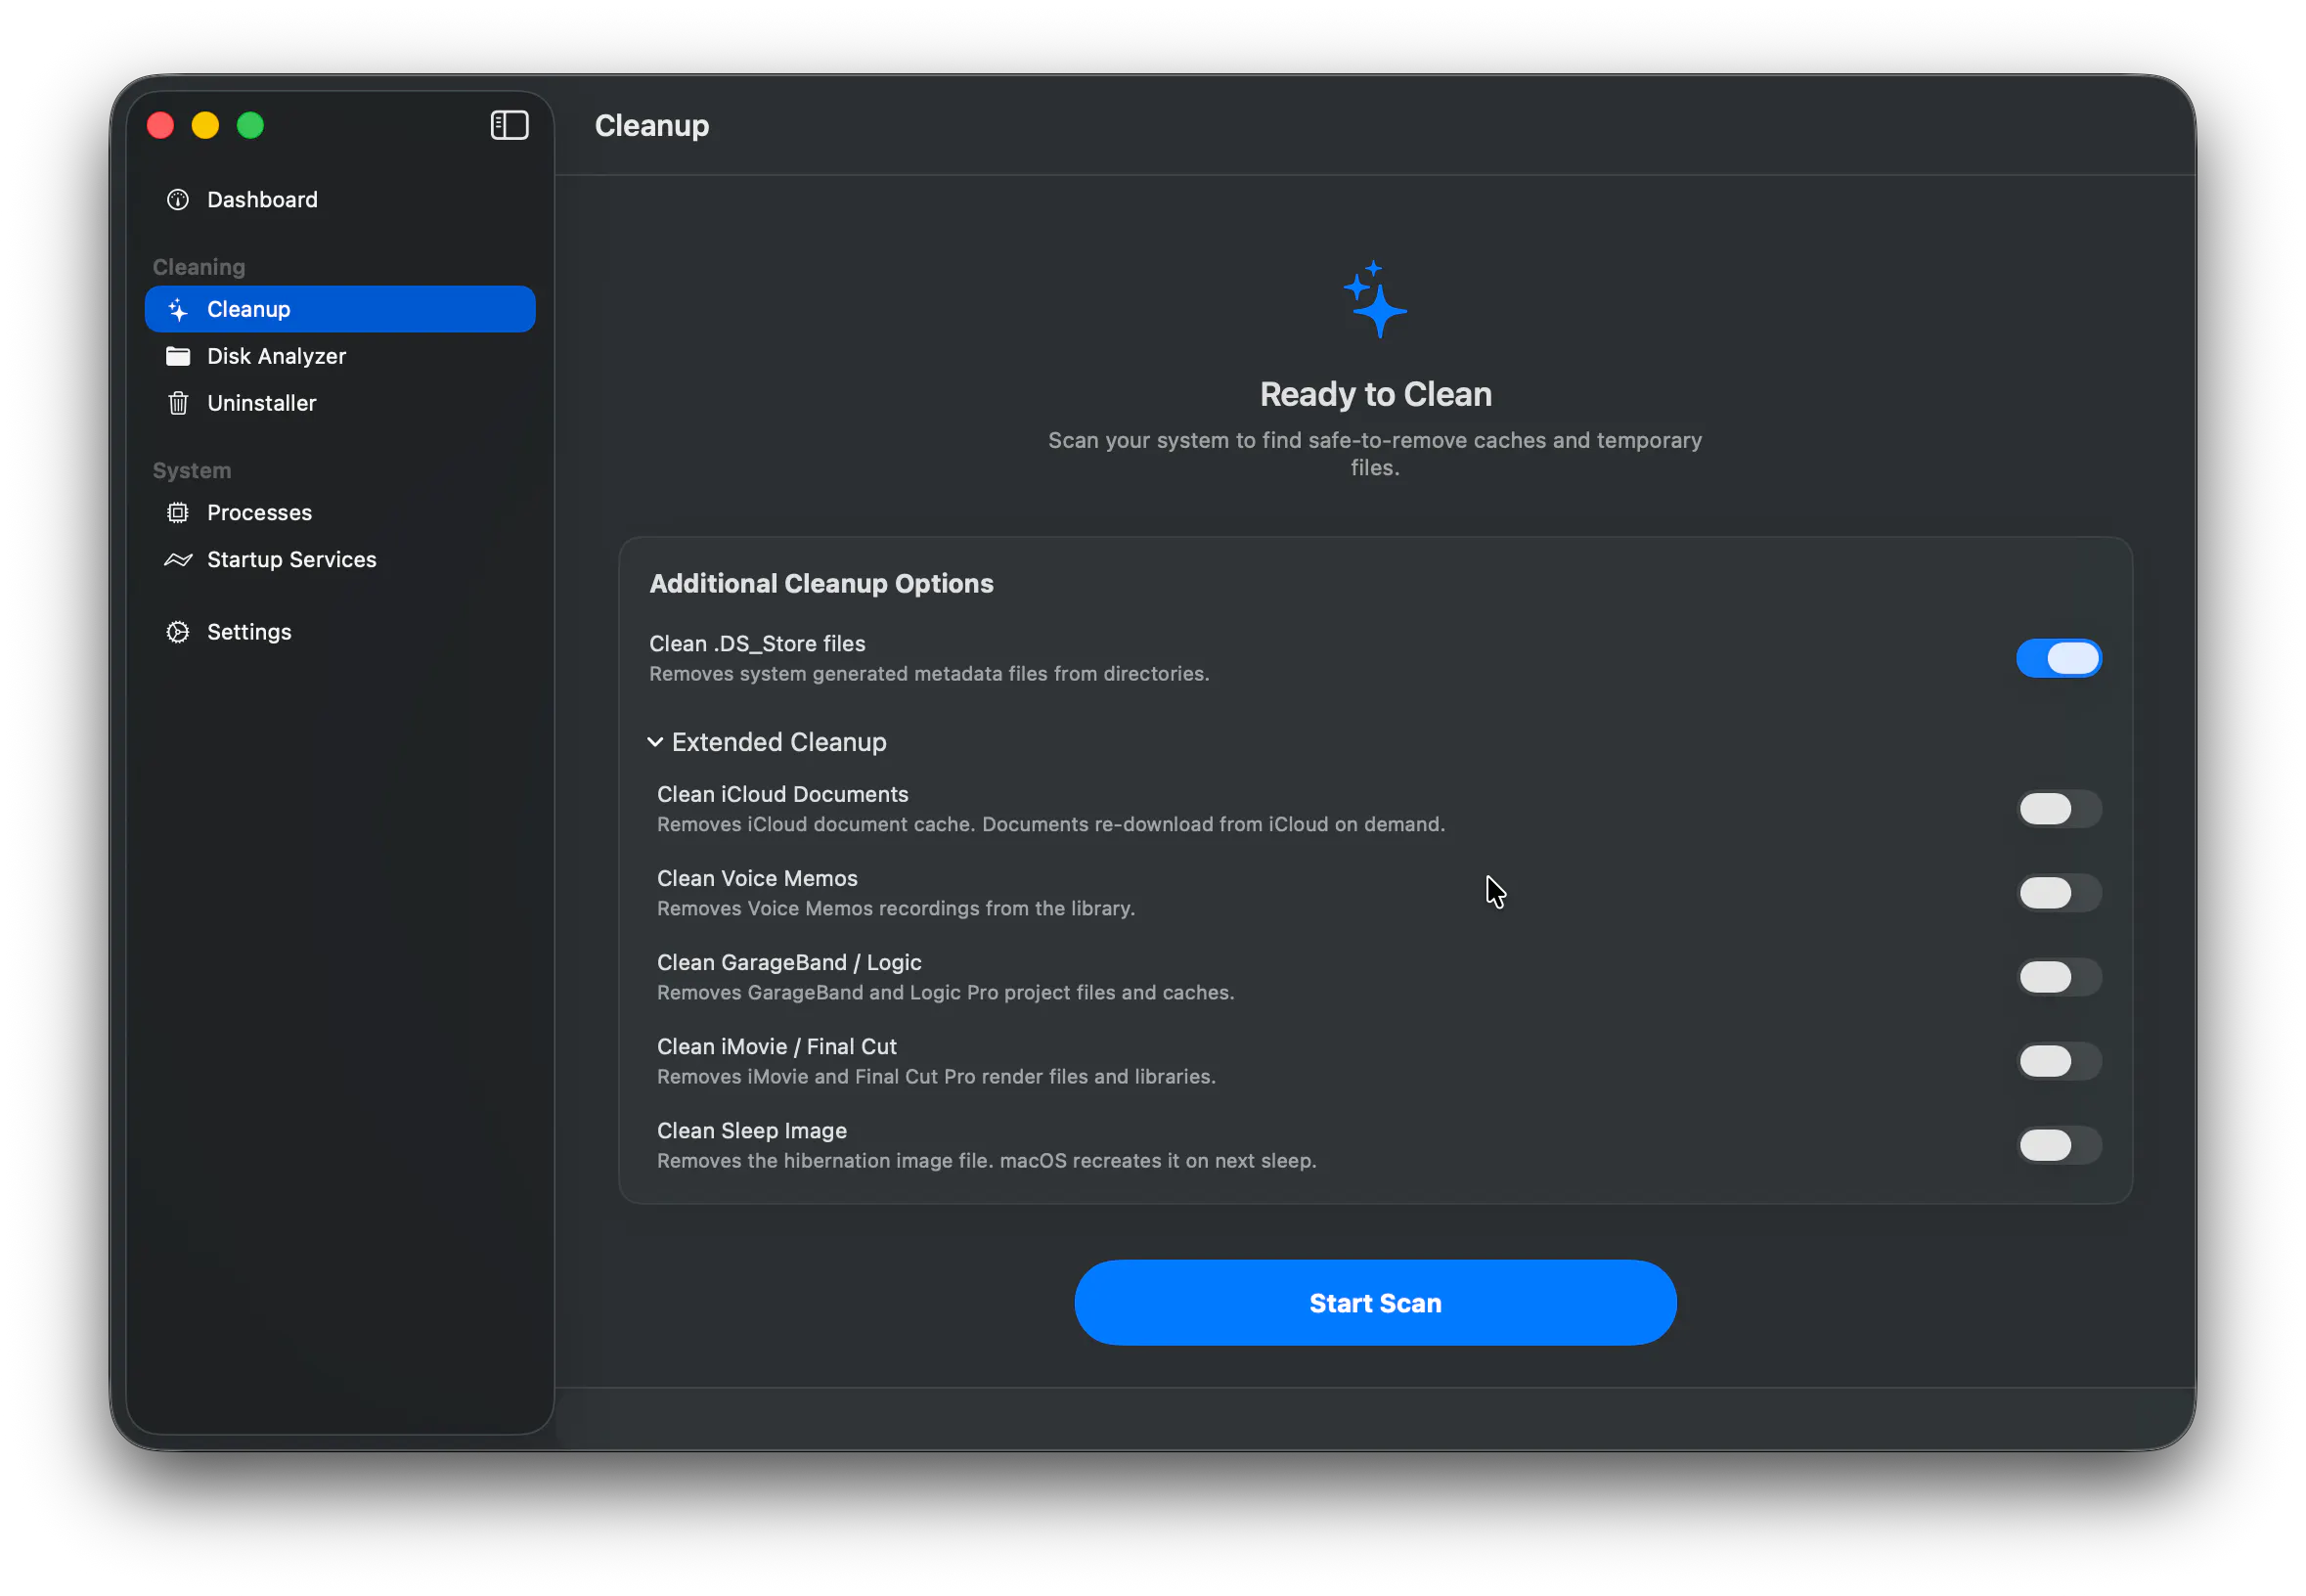Image resolution: width=2306 pixels, height=1596 pixels.
Task: Click 'Removes iMovie and Final Cut Pro' description
Action: 936,1076
